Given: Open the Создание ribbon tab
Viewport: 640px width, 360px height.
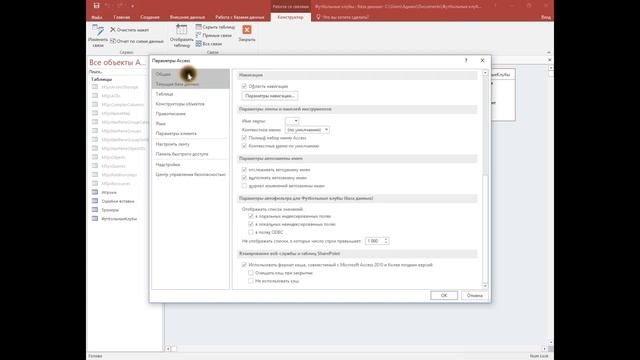Looking at the screenshot, I should point(150,17).
